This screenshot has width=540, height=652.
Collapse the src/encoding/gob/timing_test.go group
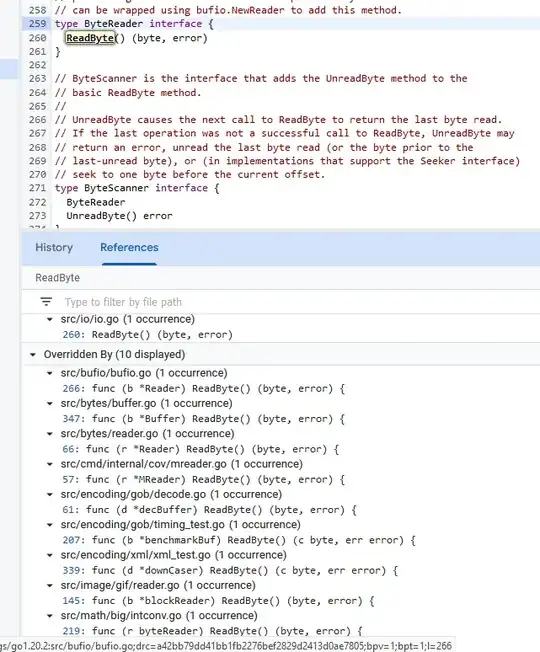pos(50,525)
